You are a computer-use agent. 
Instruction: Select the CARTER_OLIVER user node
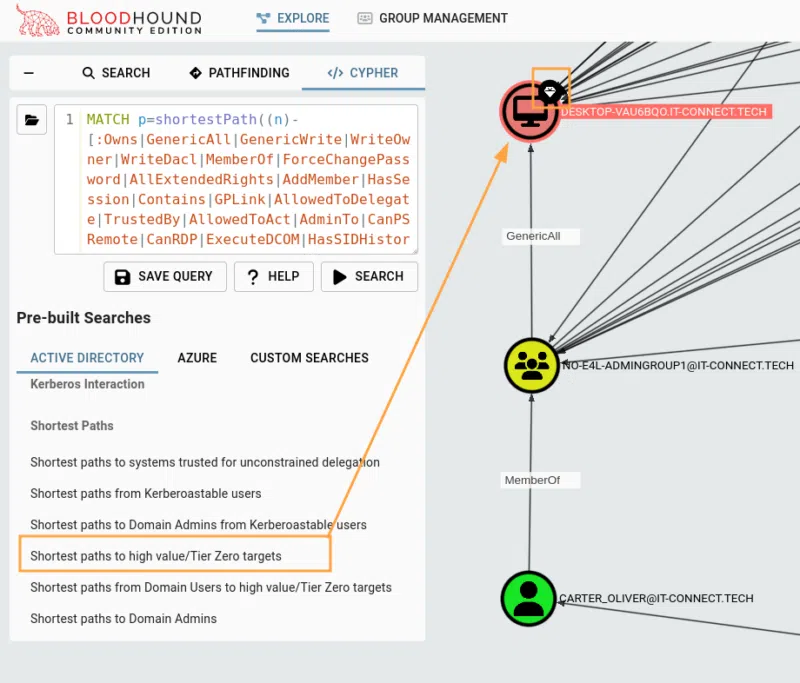pyautogui.click(x=527, y=598)
